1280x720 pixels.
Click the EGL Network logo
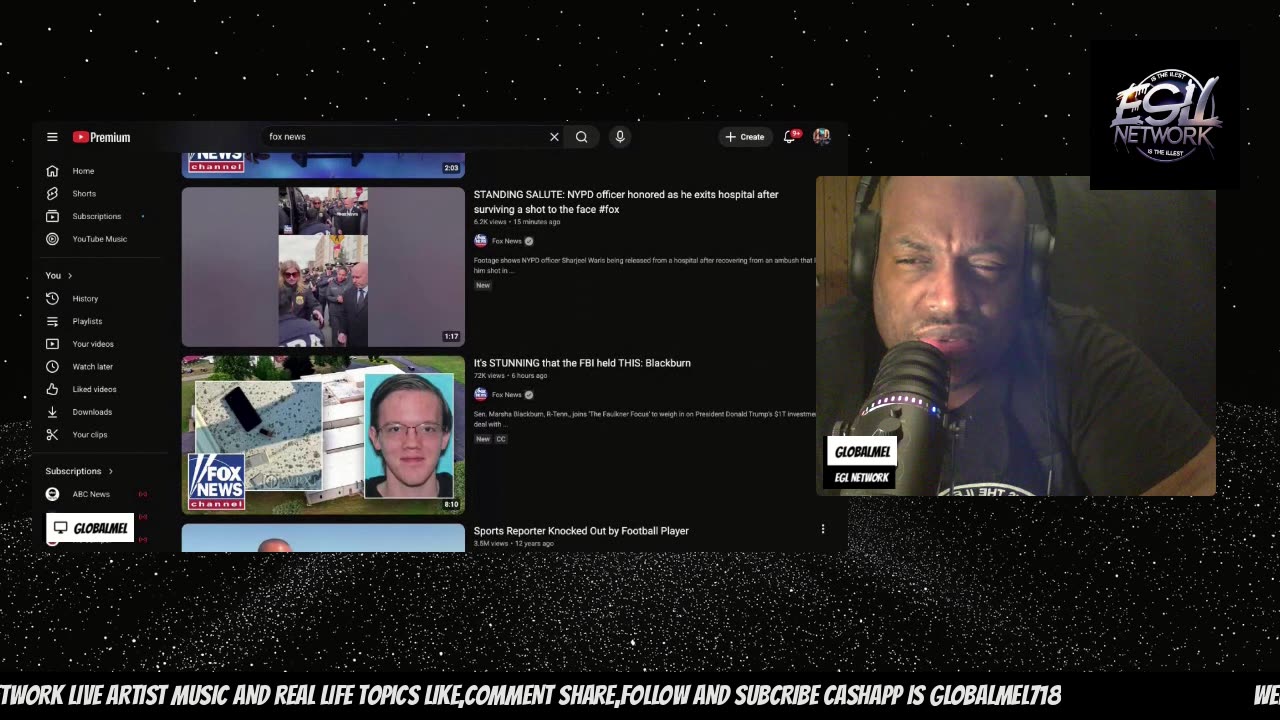click(x=1165, y=115)
